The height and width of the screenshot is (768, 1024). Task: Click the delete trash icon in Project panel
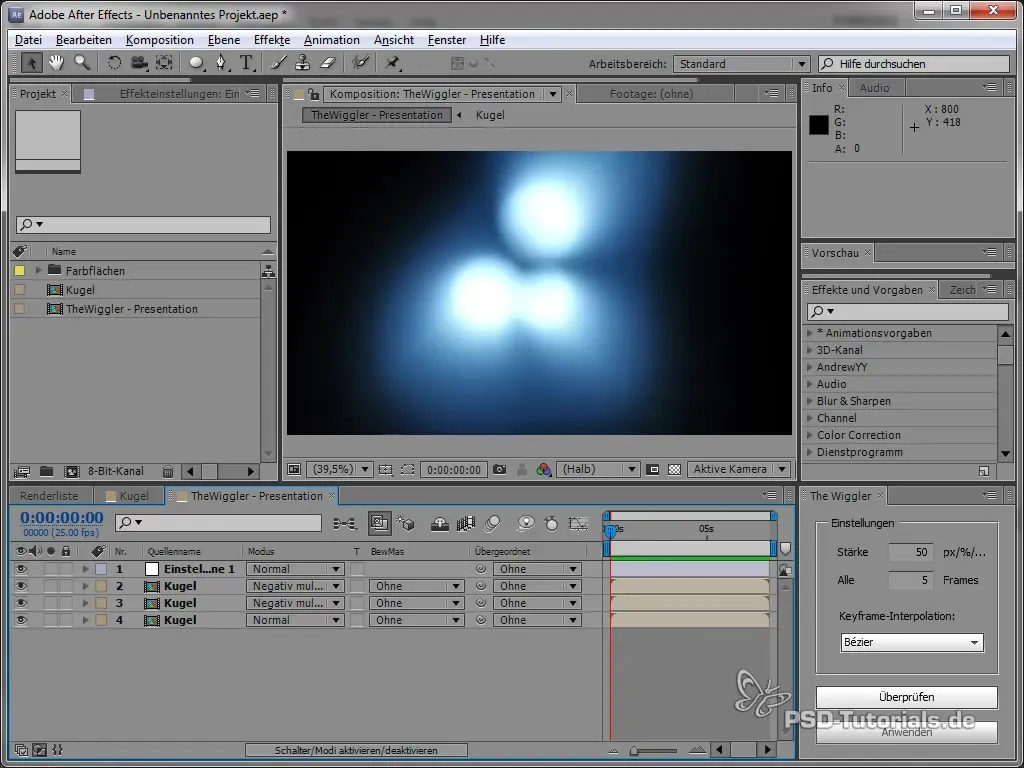(x=168, y=471)
